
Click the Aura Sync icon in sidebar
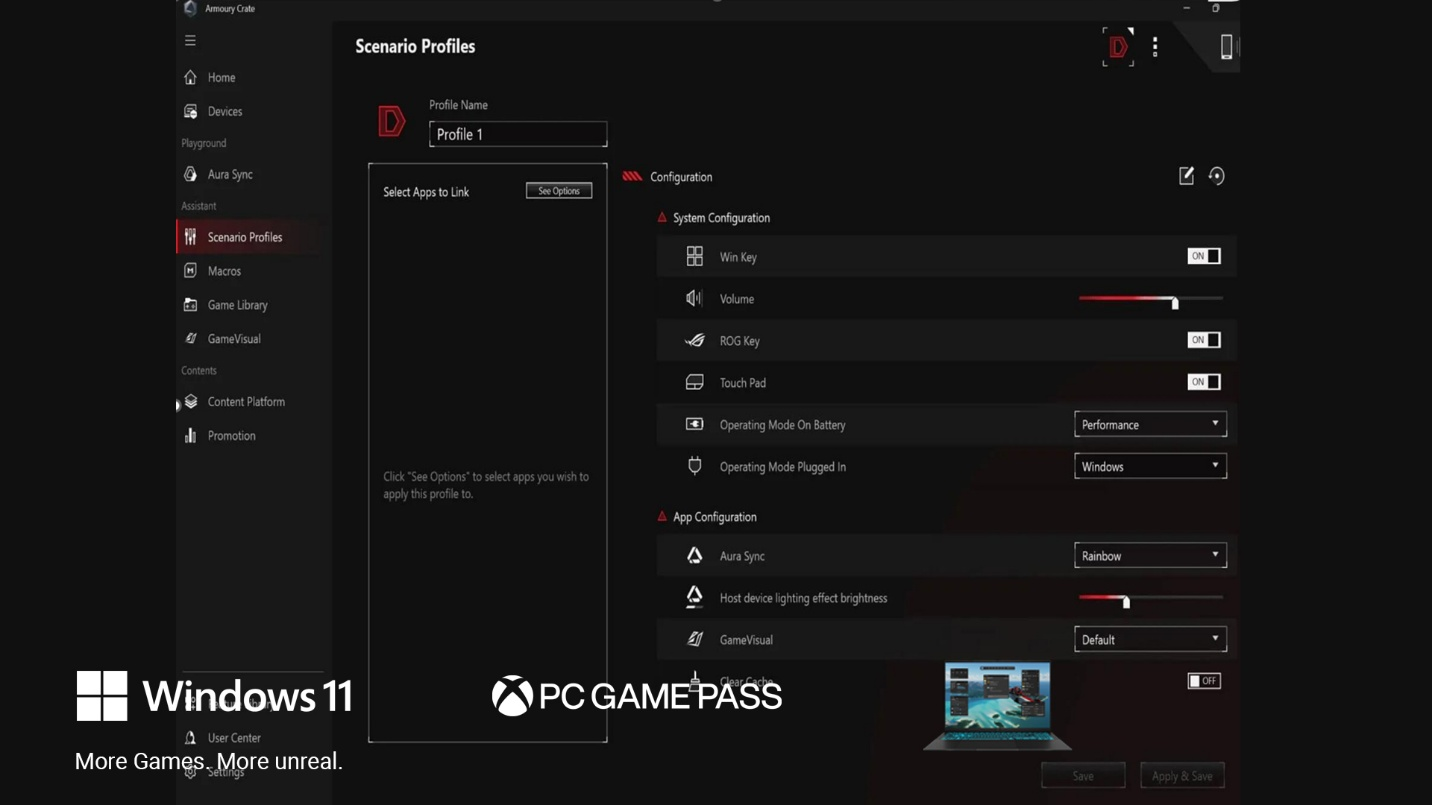pyautogui.click(x=191, y=174)
